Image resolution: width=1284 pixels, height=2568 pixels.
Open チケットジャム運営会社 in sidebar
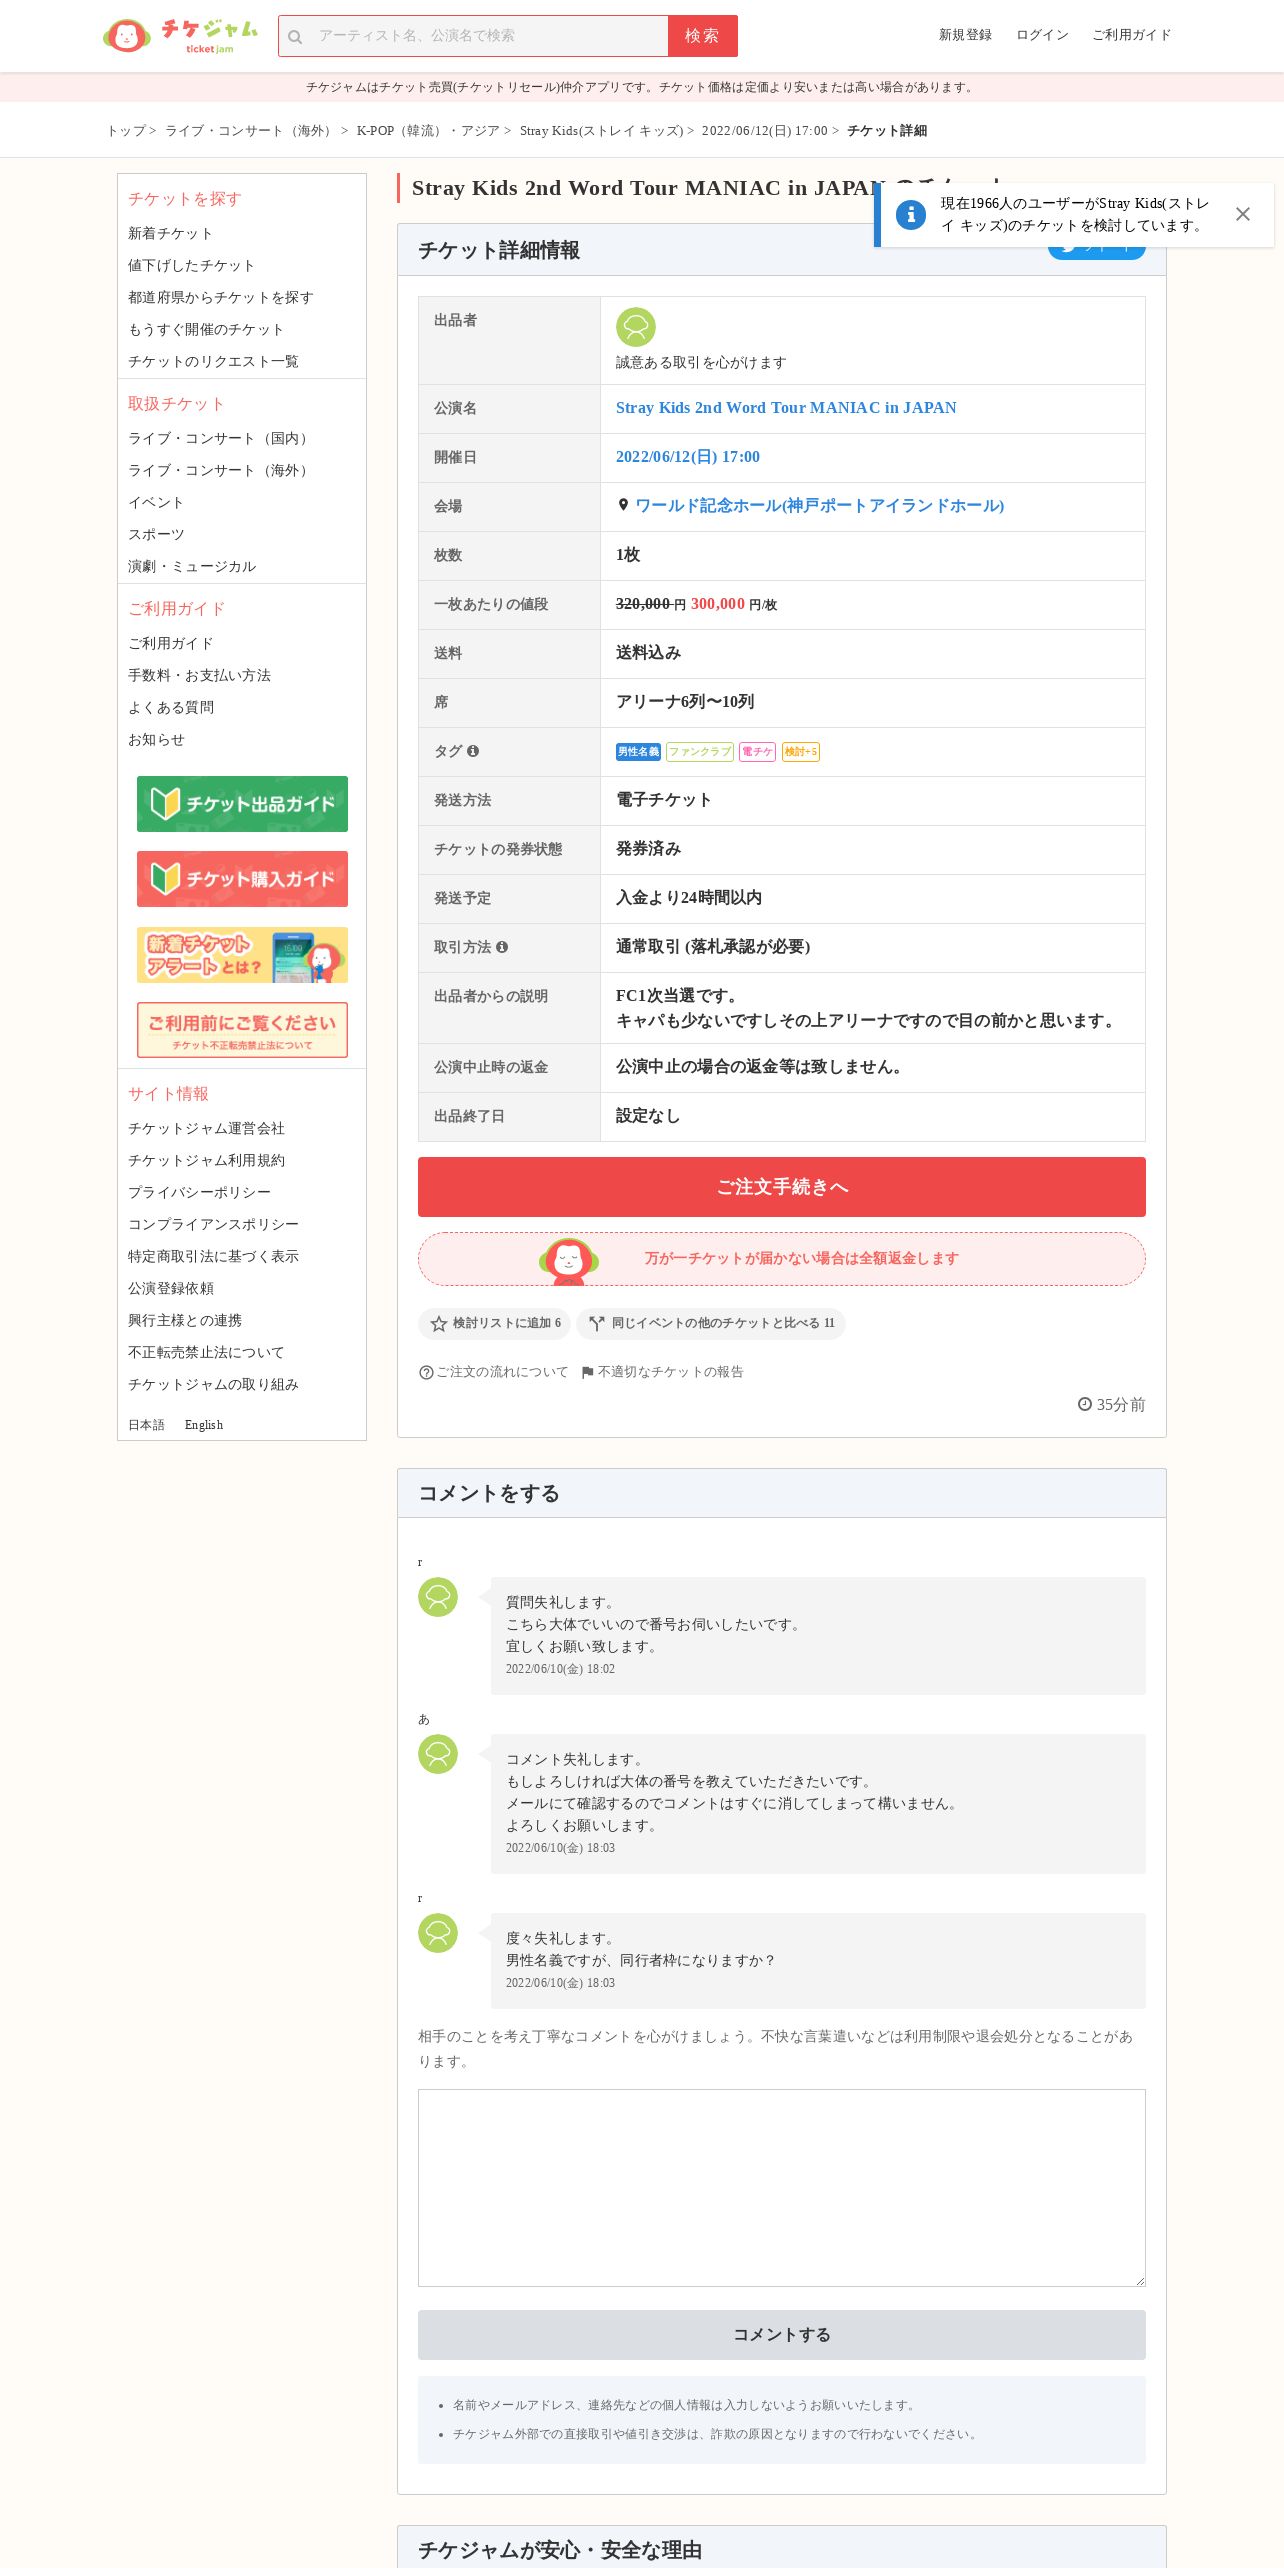[206, 1129]
